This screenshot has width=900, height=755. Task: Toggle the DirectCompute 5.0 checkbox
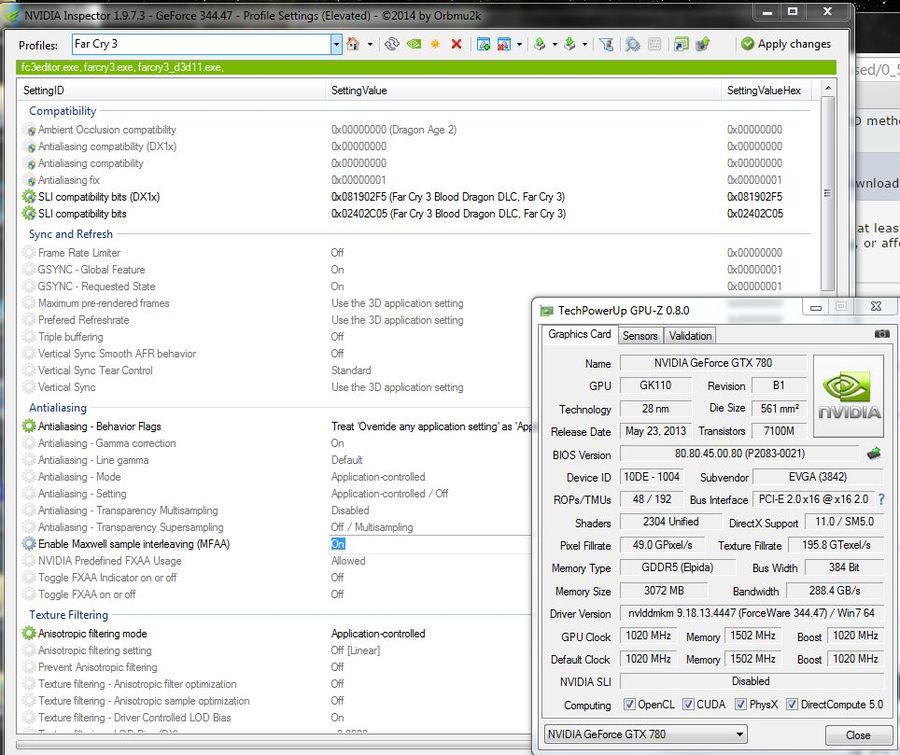[792, 704]
